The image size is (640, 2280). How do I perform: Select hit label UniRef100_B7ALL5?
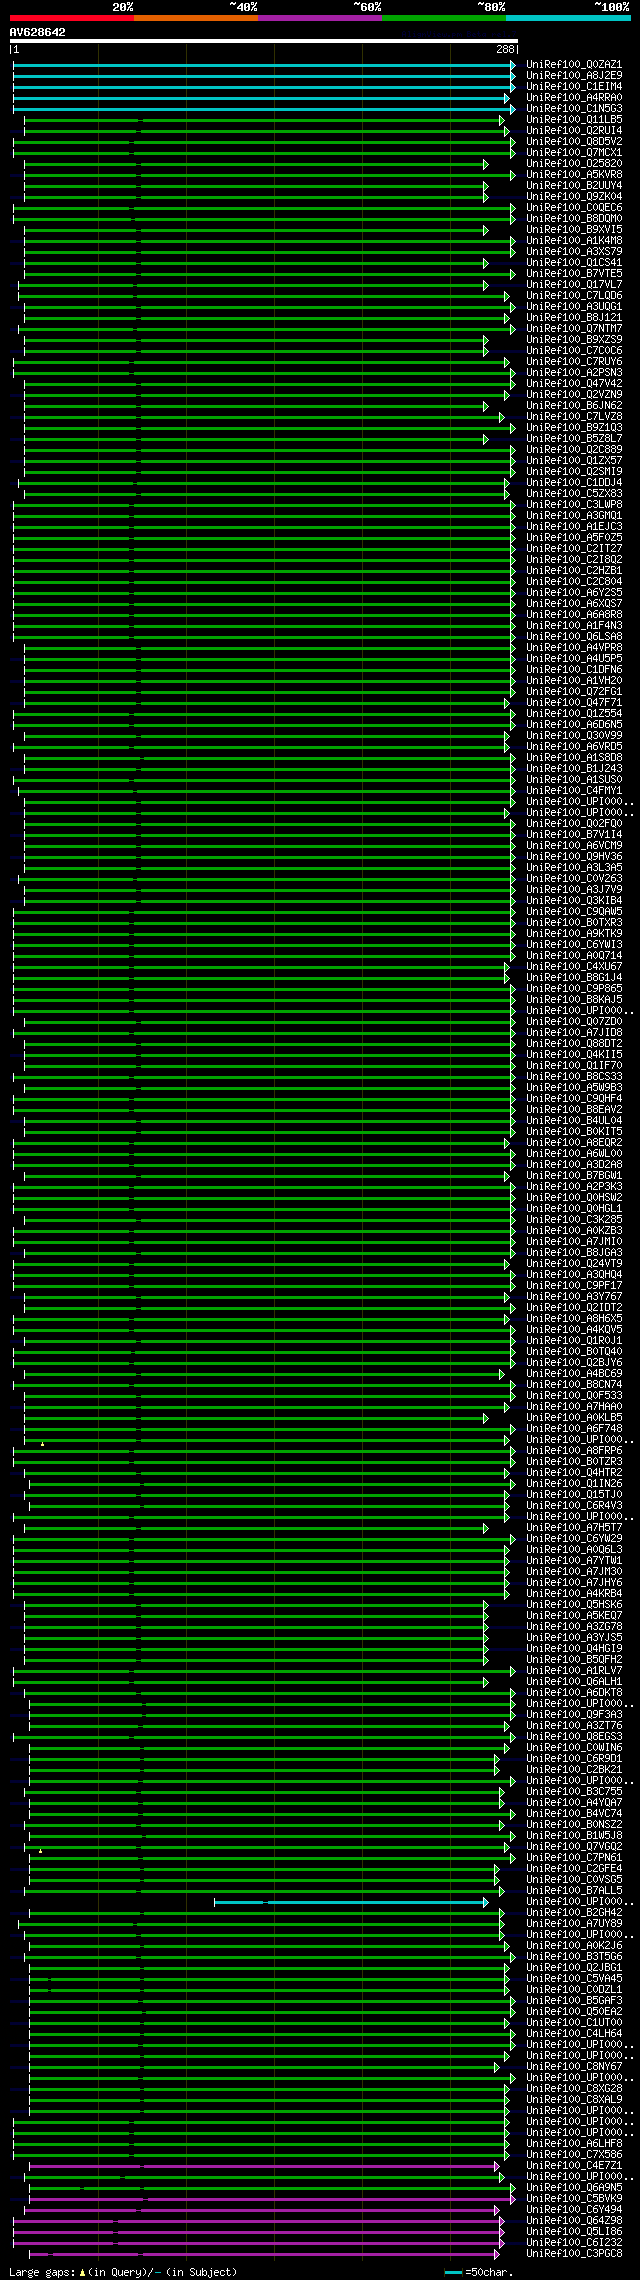tap(574, 1891)
